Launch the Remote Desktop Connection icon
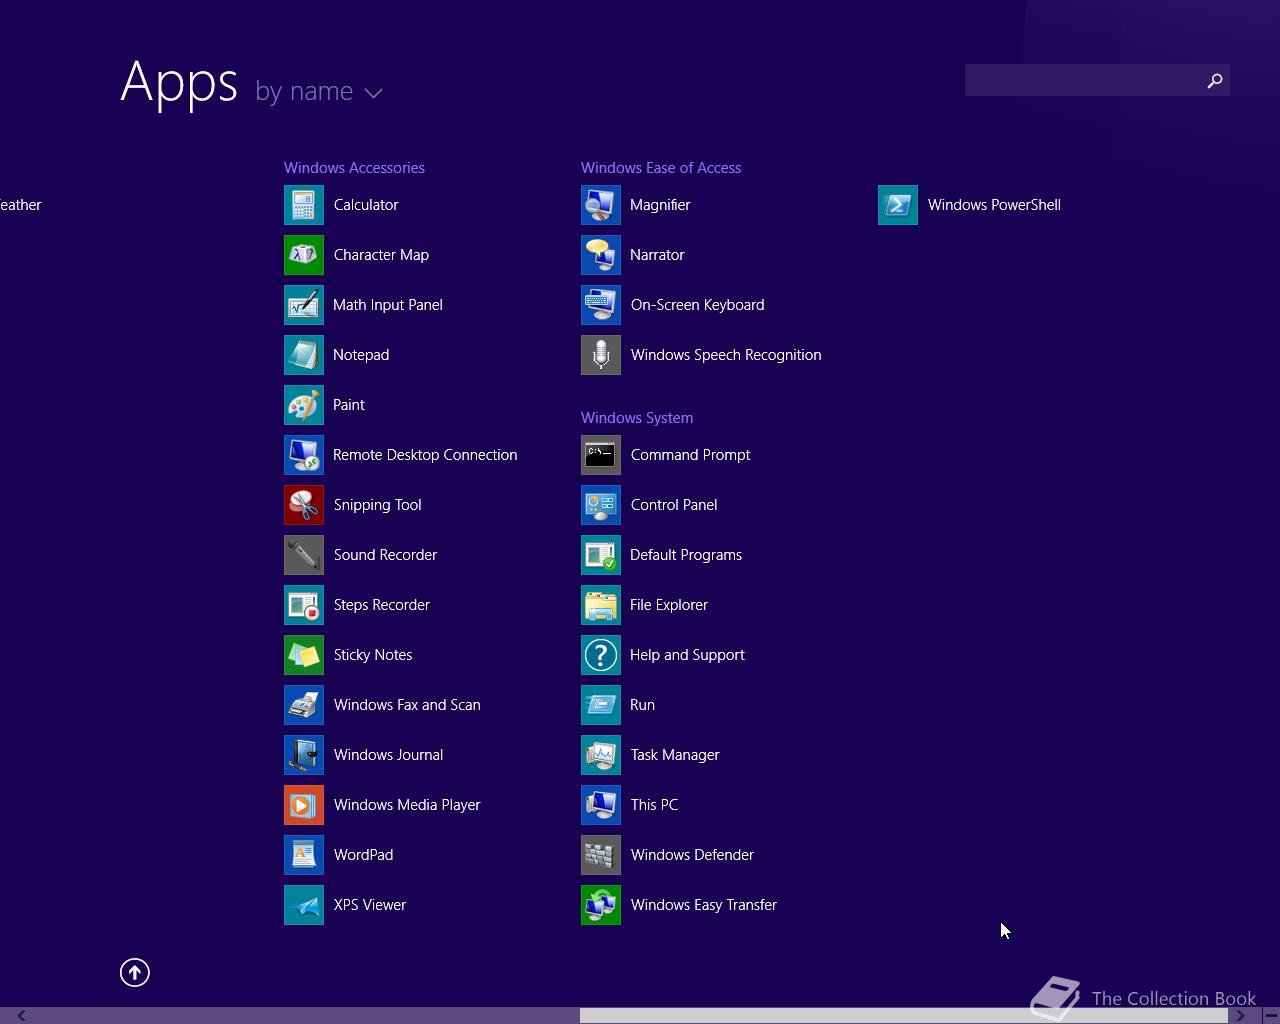The image size is (1280, 1024). click(x=304, y=455)
